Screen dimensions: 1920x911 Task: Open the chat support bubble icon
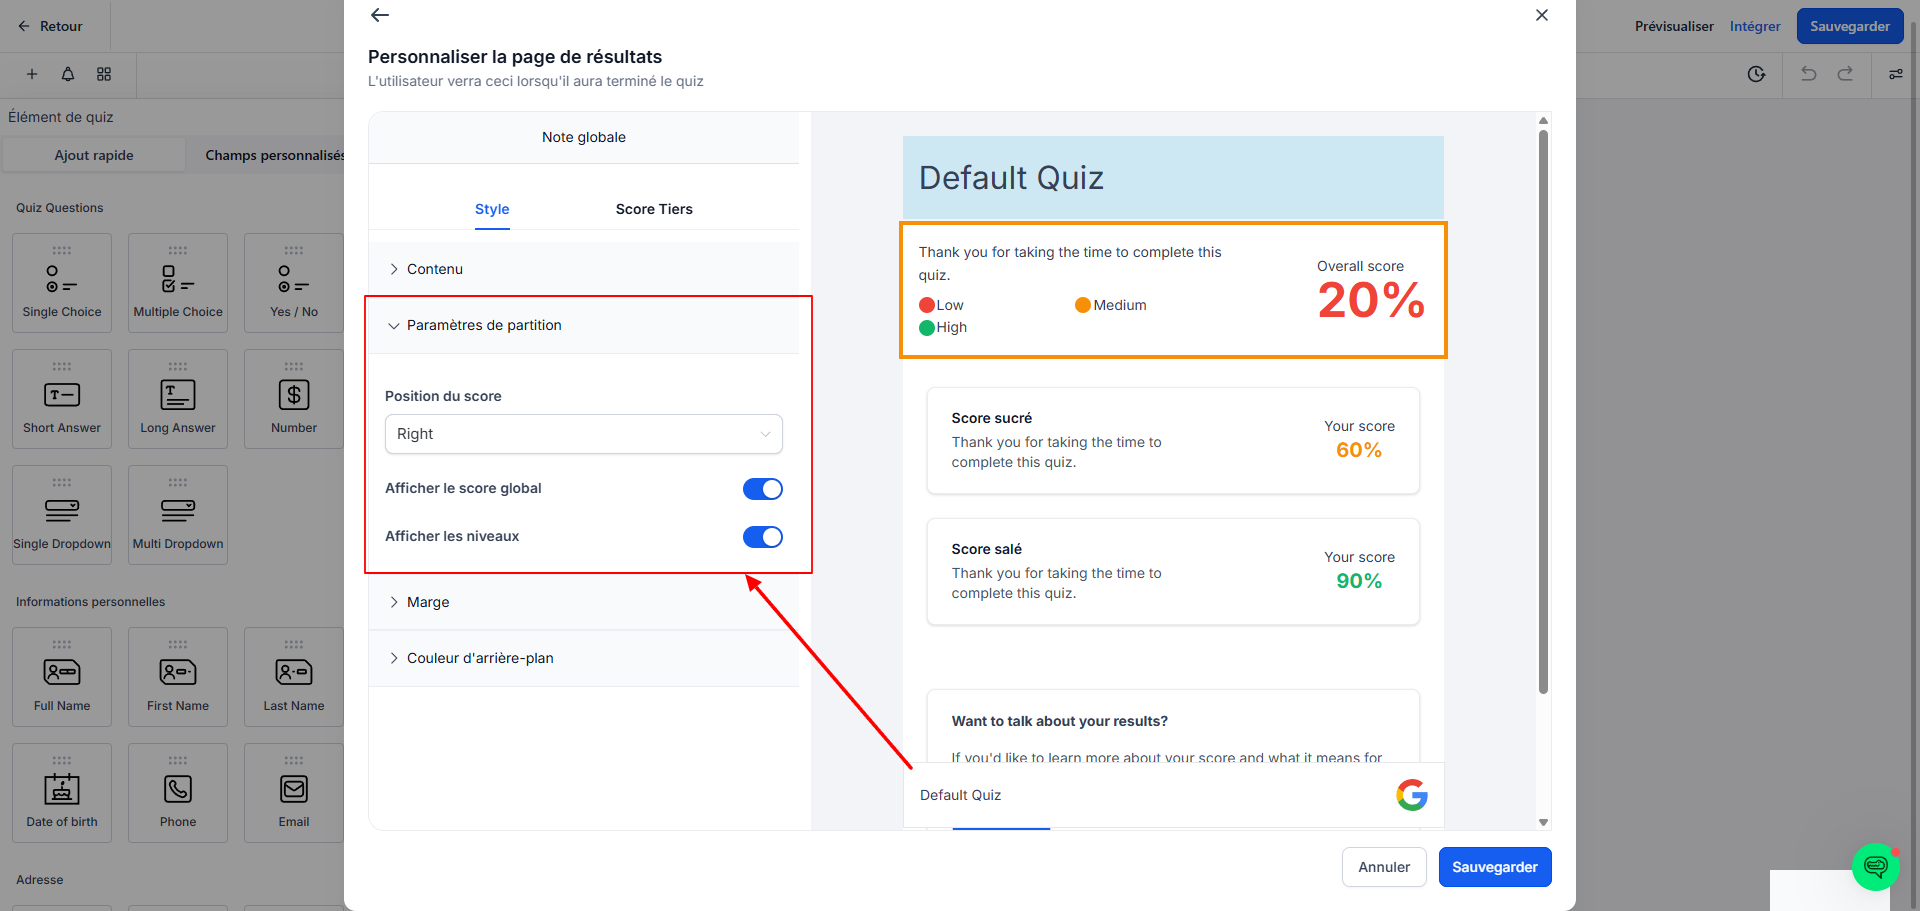pos(1876,866)
